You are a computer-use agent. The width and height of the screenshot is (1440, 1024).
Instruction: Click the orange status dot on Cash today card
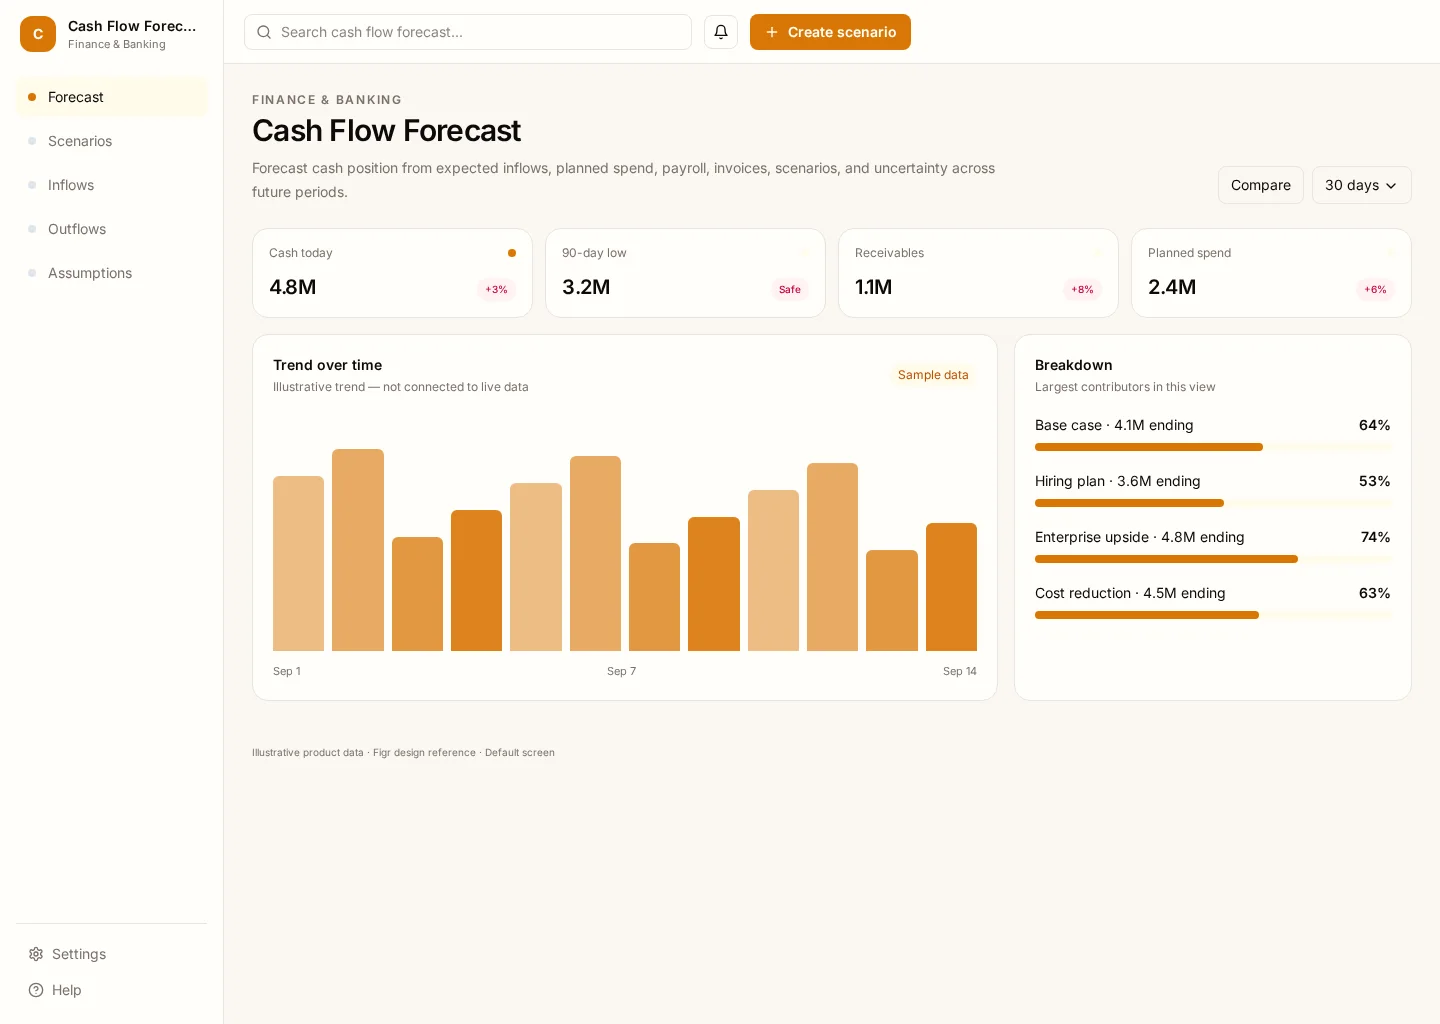click(x=512, y=253)
